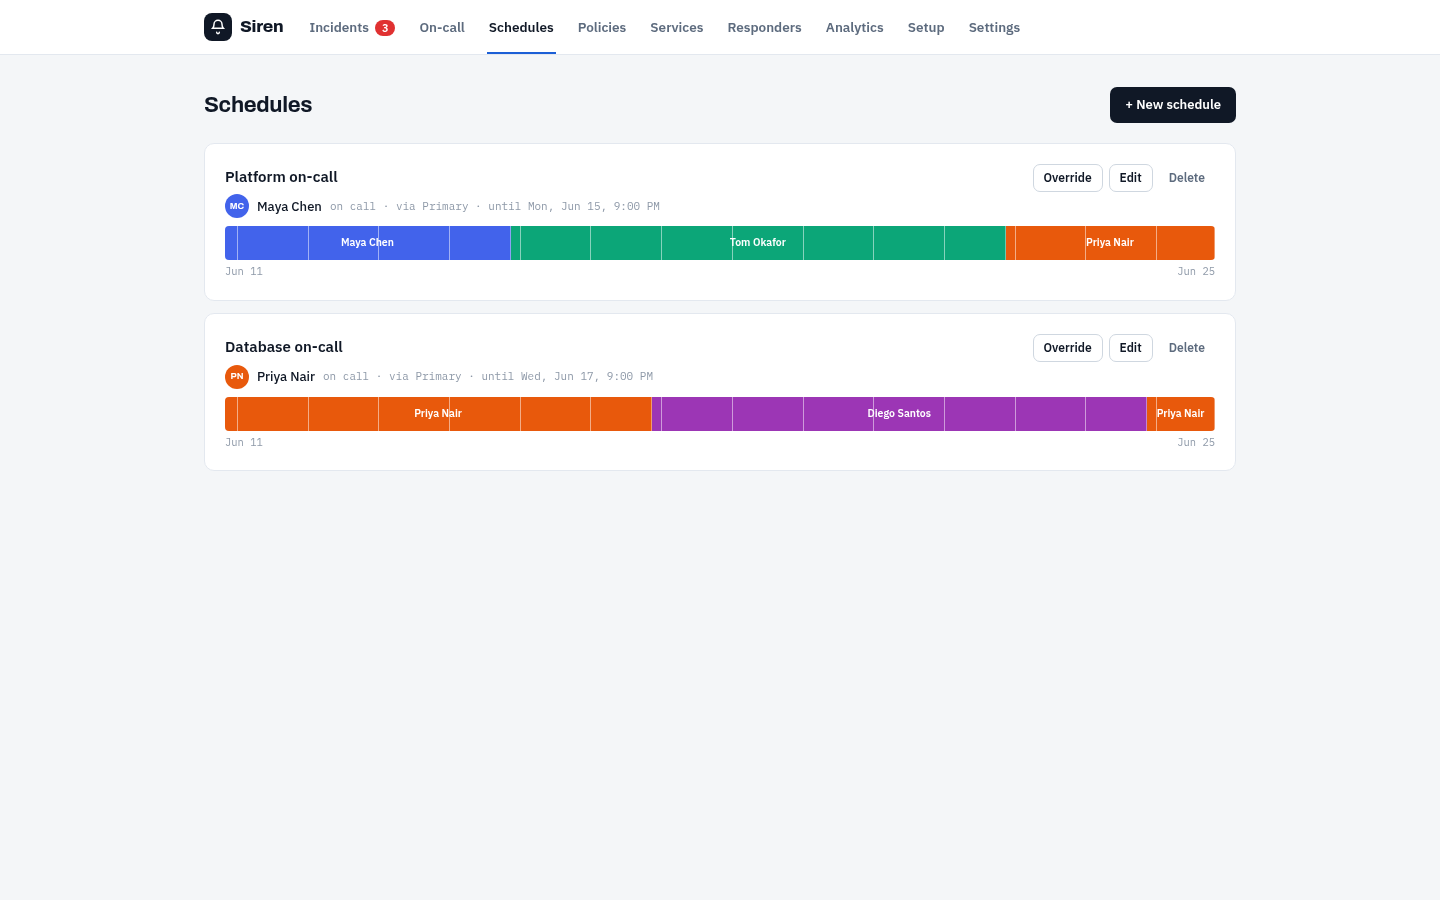Viewport: 1440px width, 900px height.
Task: Delete the Platform on-call schedule
Action: (1187, 178)
